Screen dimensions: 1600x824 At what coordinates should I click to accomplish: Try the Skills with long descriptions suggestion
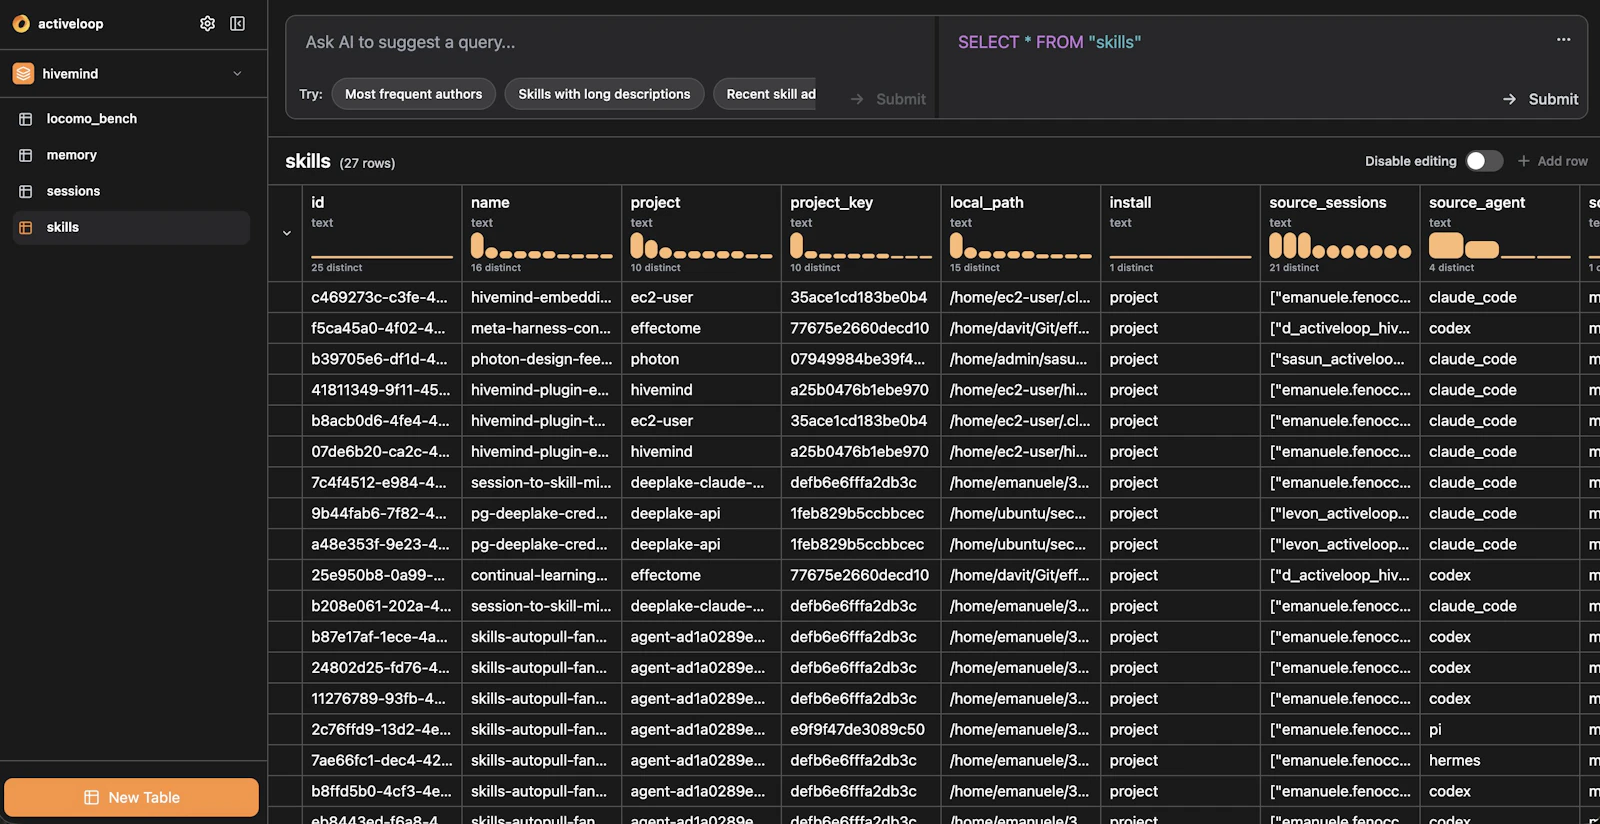(x=604, y=94)
